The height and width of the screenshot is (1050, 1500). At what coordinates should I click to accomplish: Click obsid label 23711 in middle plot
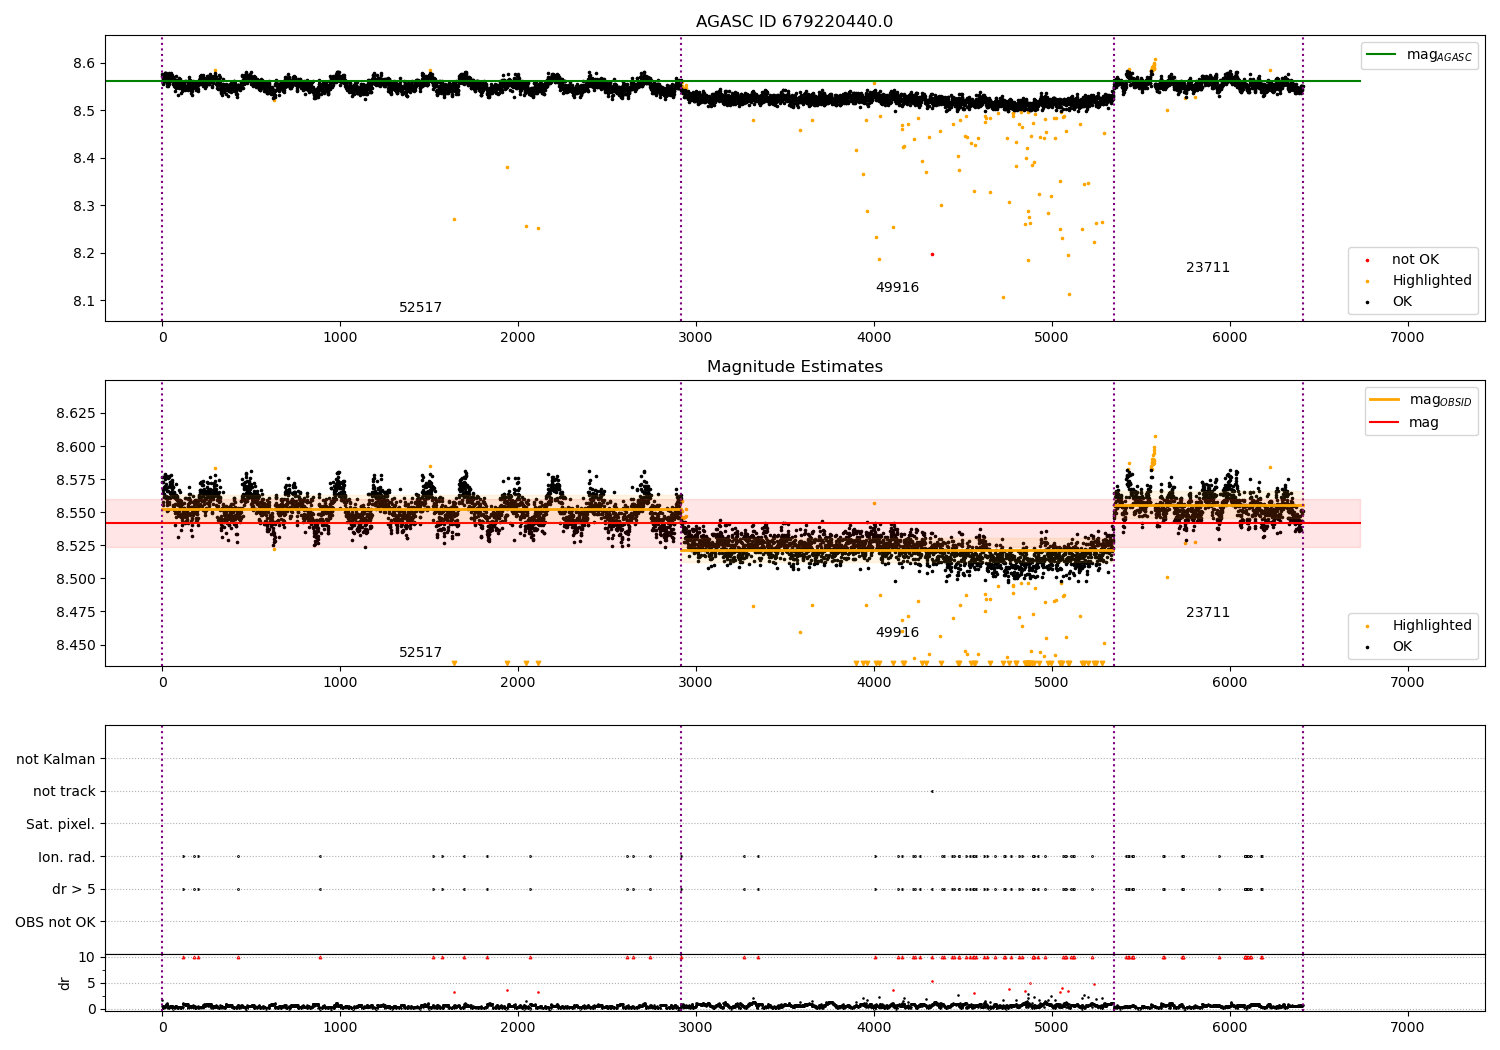point(1208,613)
